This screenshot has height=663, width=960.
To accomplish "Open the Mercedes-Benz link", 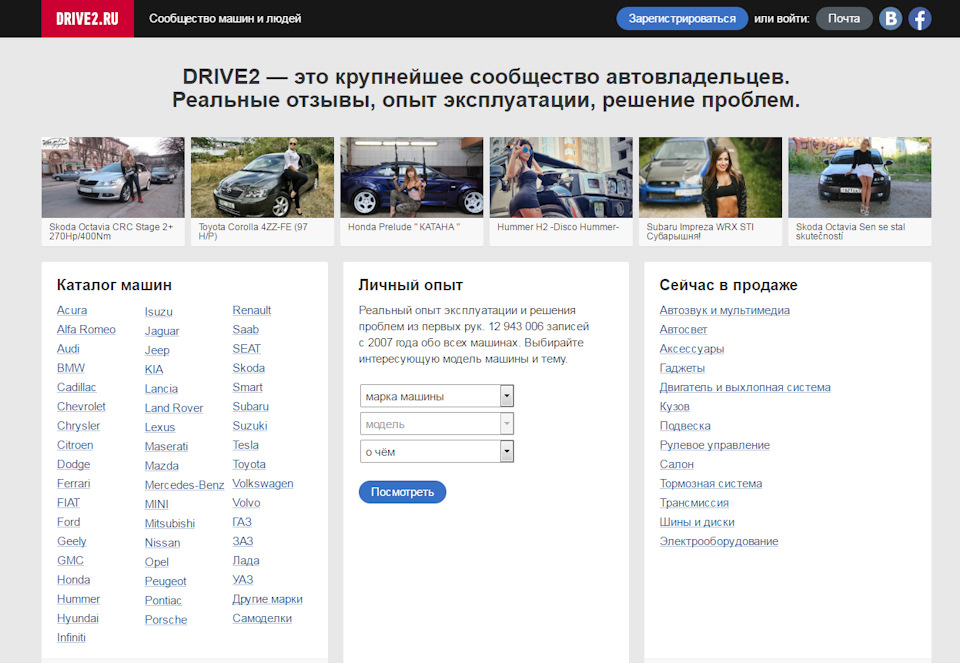I will click(184, 485).
